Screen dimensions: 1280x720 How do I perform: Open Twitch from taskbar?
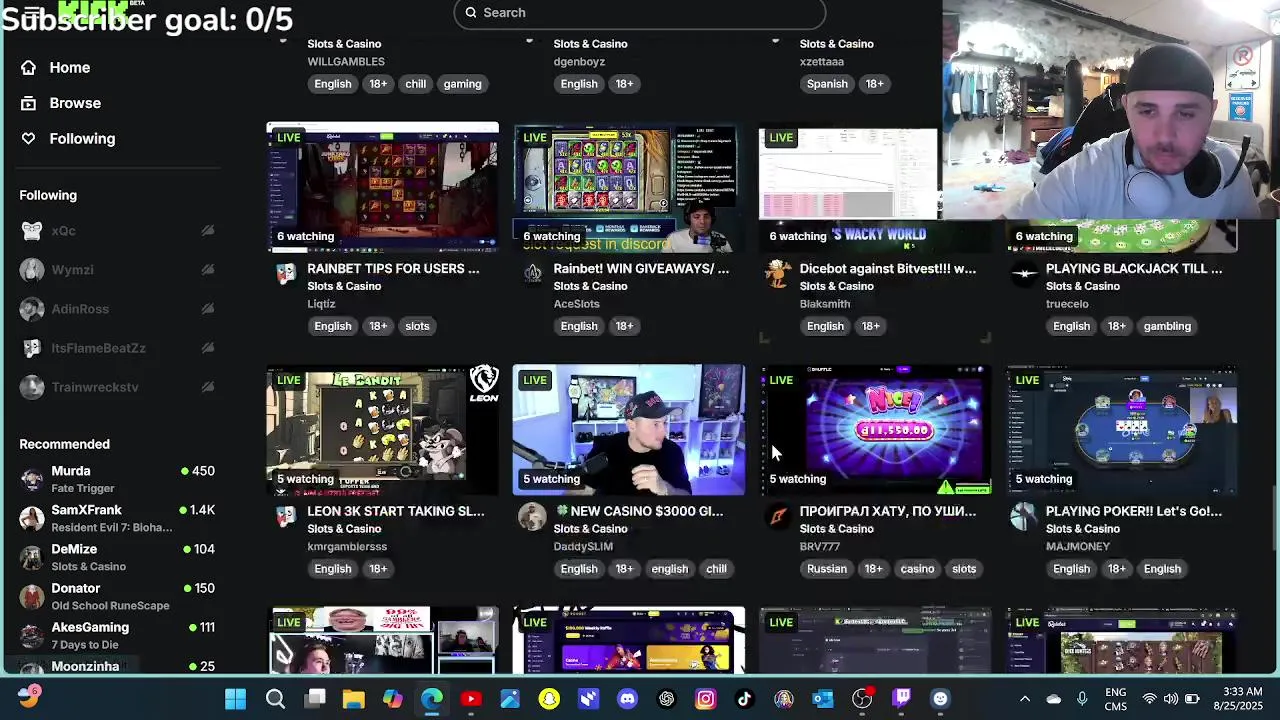tap(902, 699)
